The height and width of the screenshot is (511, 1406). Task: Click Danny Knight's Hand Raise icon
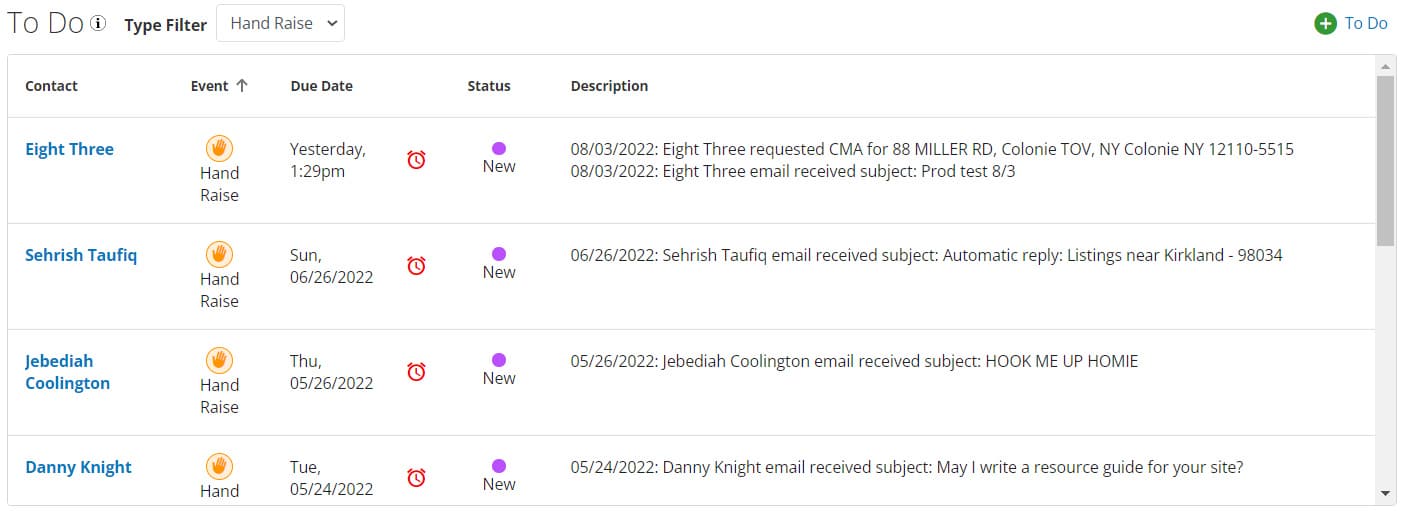click(219, 467)
